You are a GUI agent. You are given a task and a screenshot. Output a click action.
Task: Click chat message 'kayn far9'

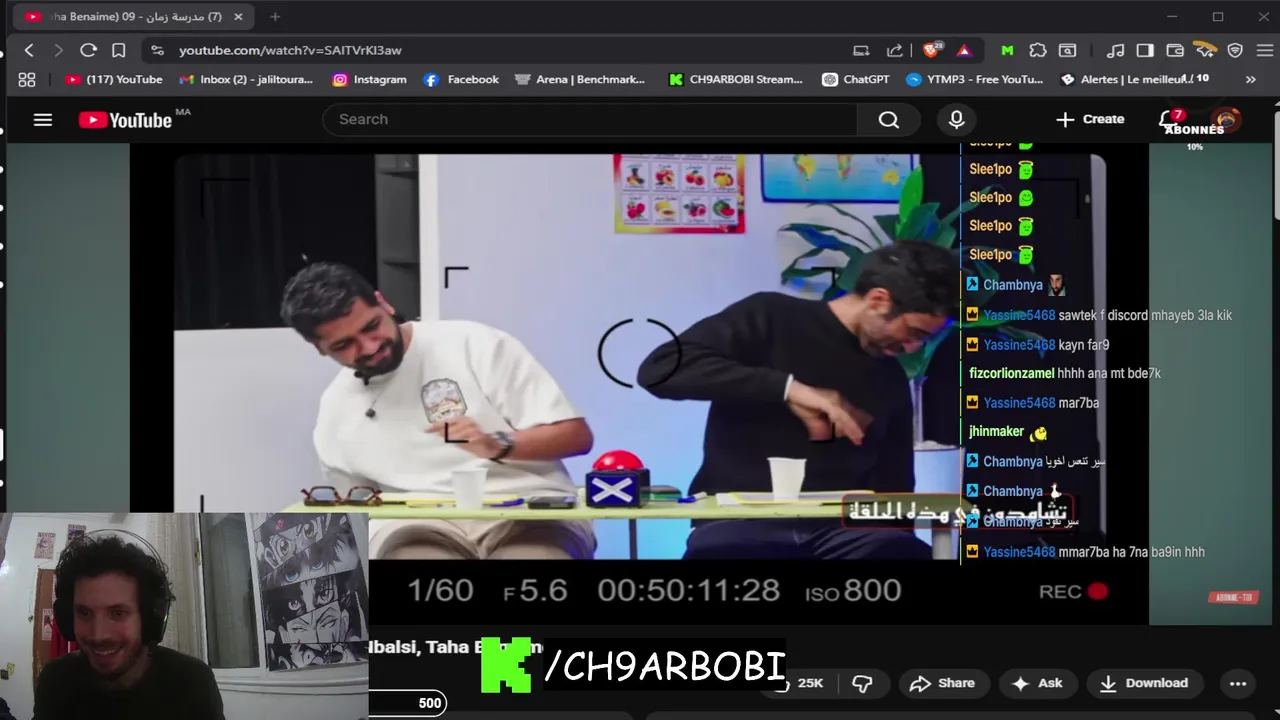(x=1084, y=345)
